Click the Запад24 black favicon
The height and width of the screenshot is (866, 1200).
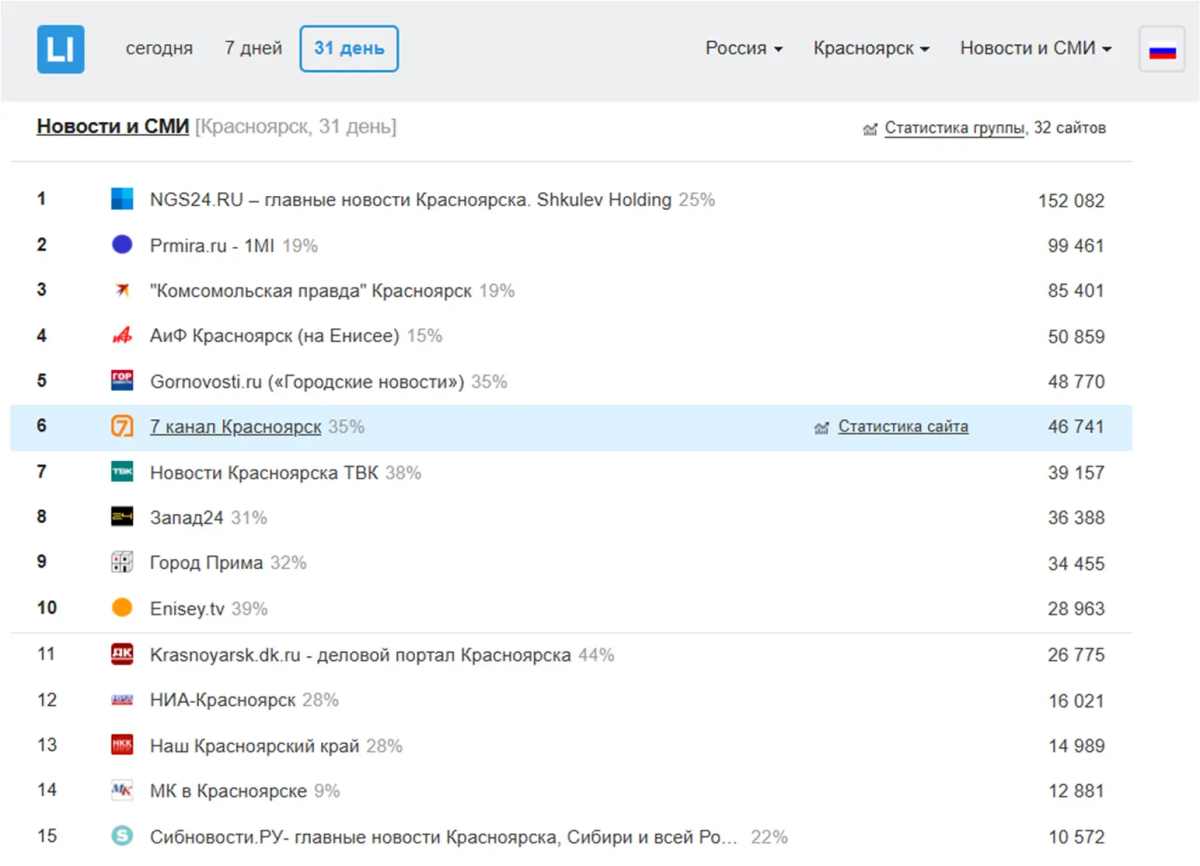122,517
